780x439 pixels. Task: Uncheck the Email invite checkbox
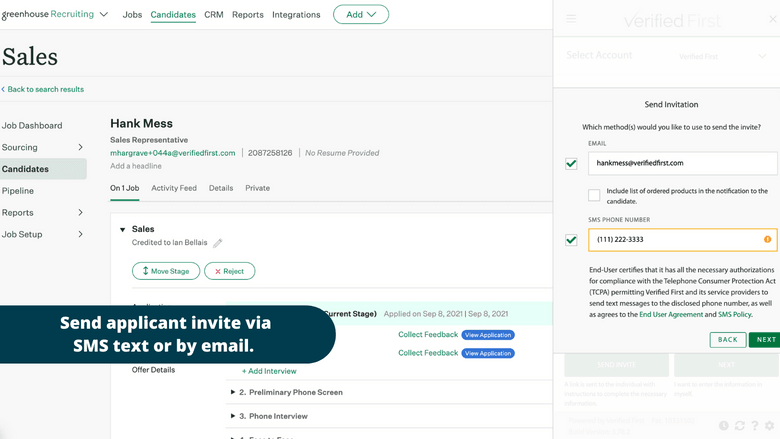pos(571,164)
